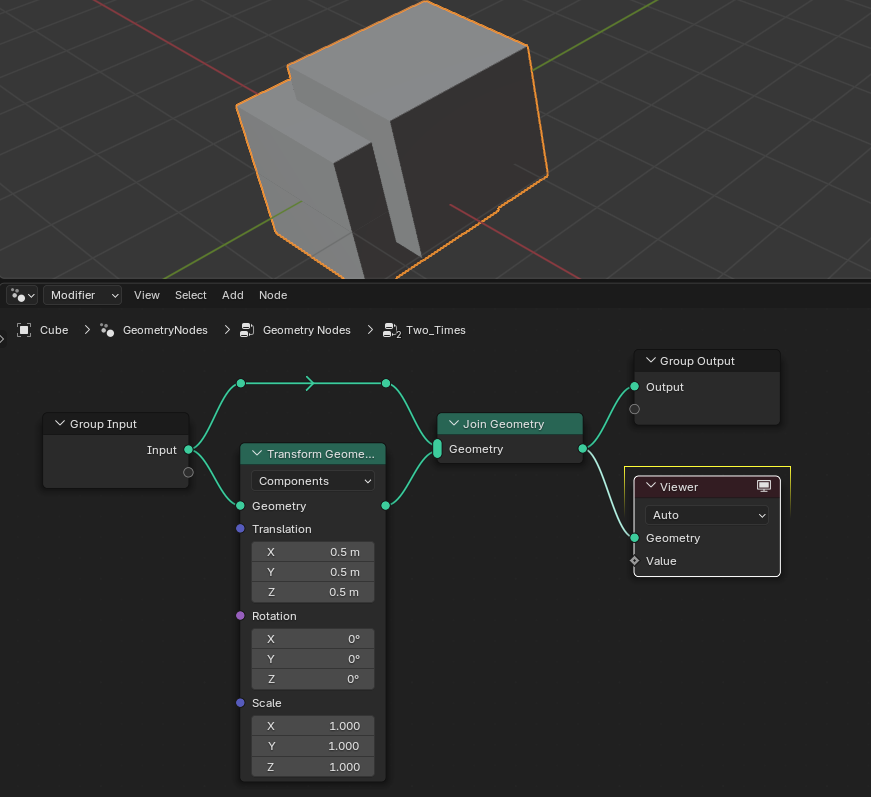This screenshot has width=871, height=797.
Task: Open the Auto dropdown in Viewer node
Action: coord(707,515)
